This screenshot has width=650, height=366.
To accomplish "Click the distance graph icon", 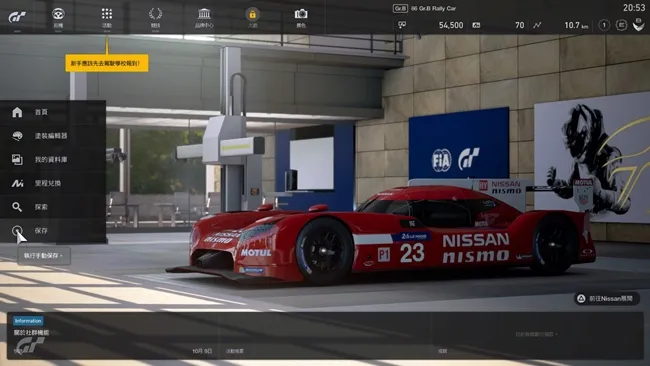I will click(x=537, y=25).
